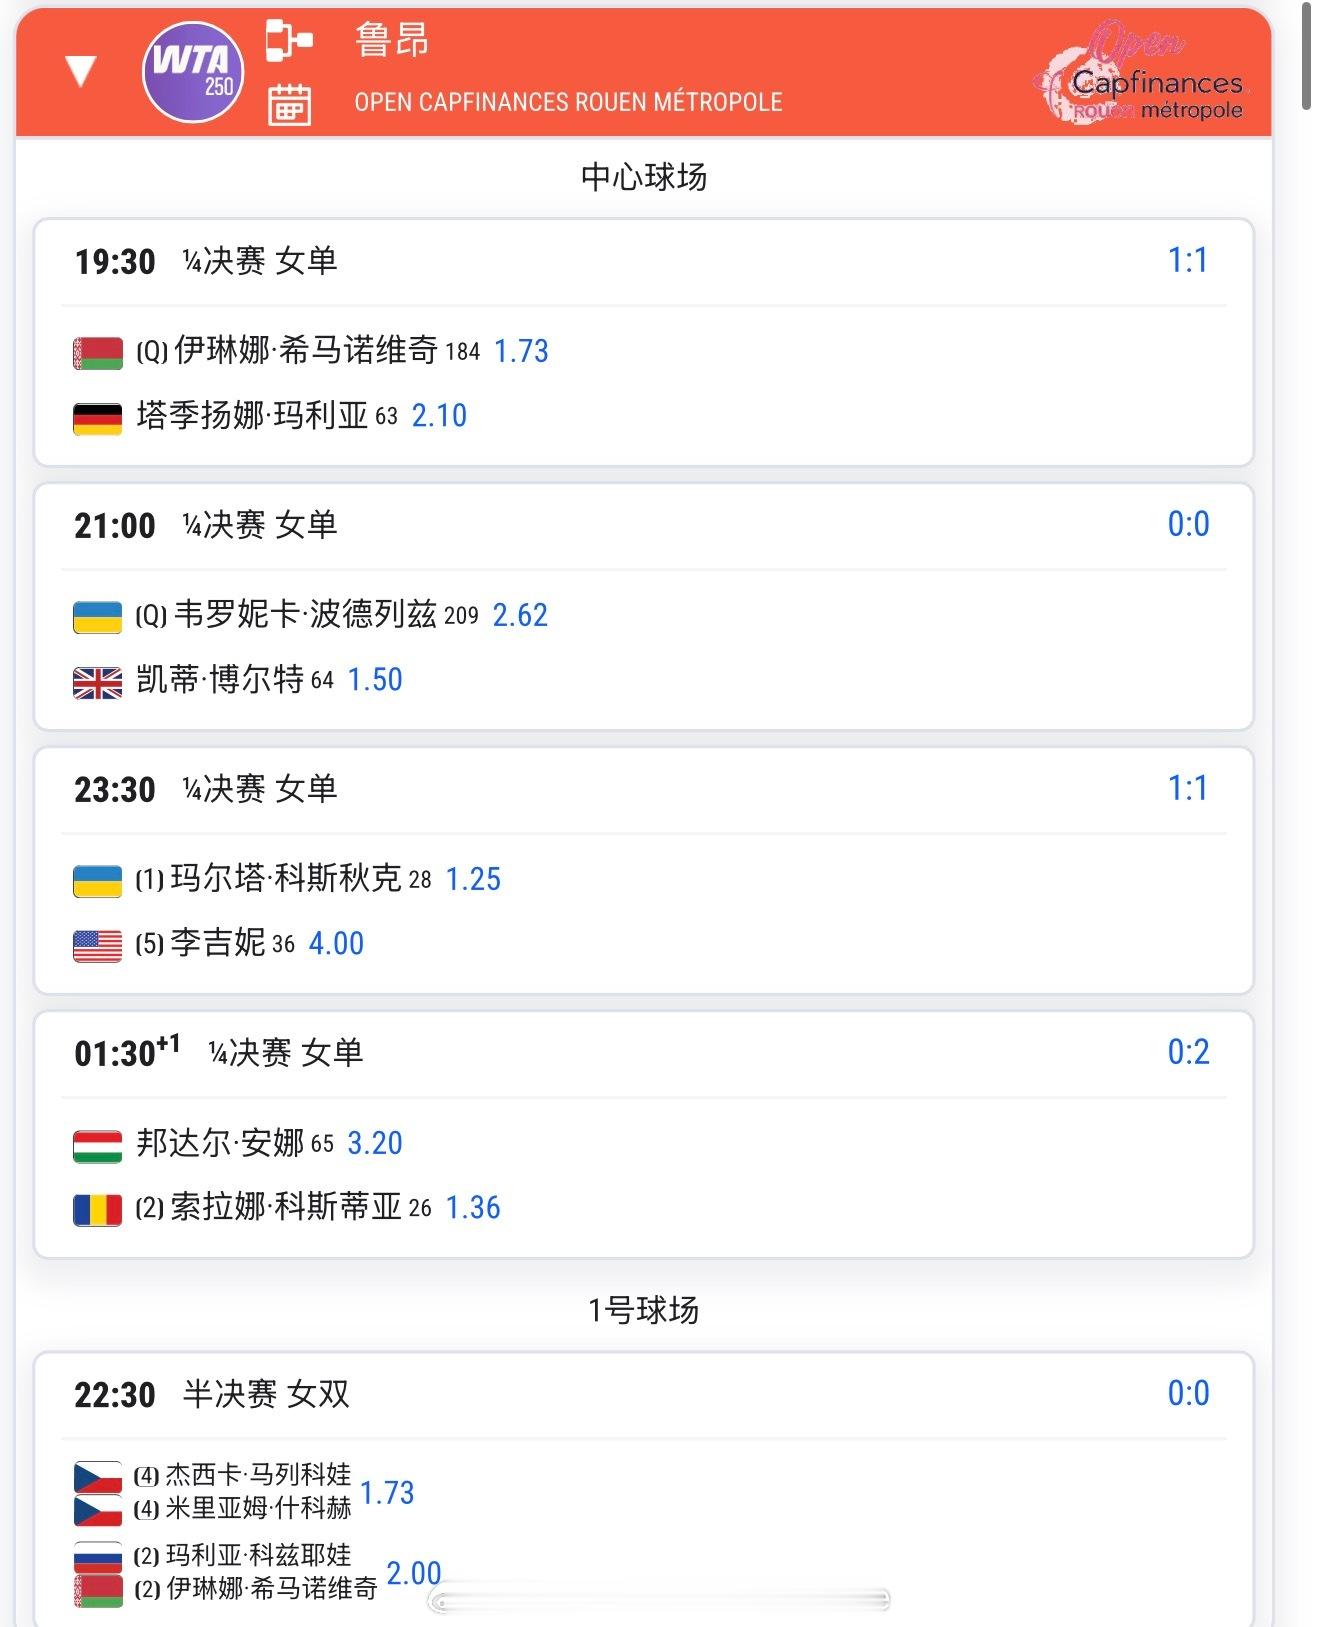Select odds 4.00 for 李吉妮

coord(336,943)
